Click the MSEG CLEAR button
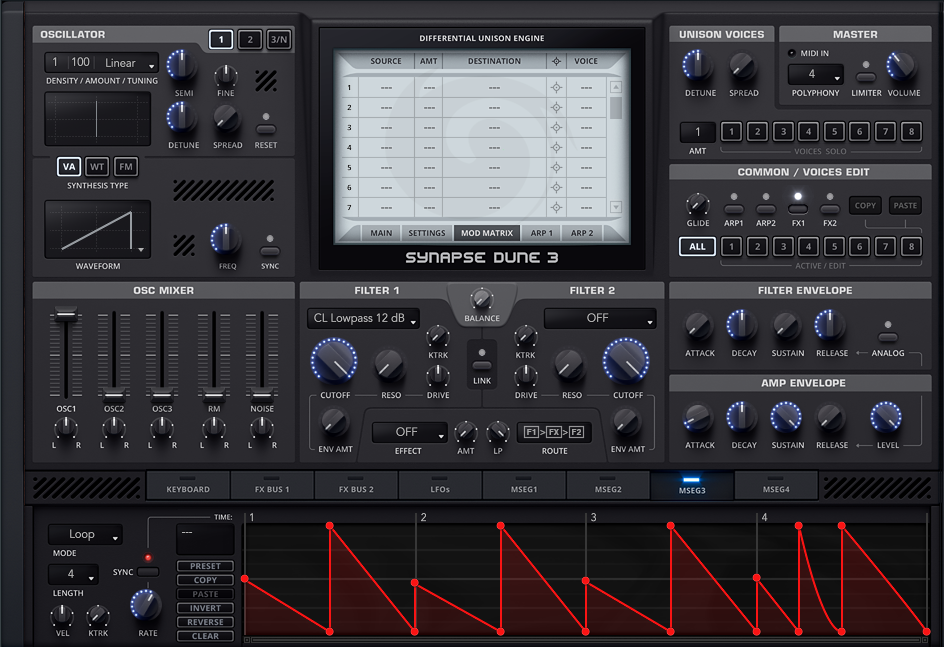 coord(205,636)
